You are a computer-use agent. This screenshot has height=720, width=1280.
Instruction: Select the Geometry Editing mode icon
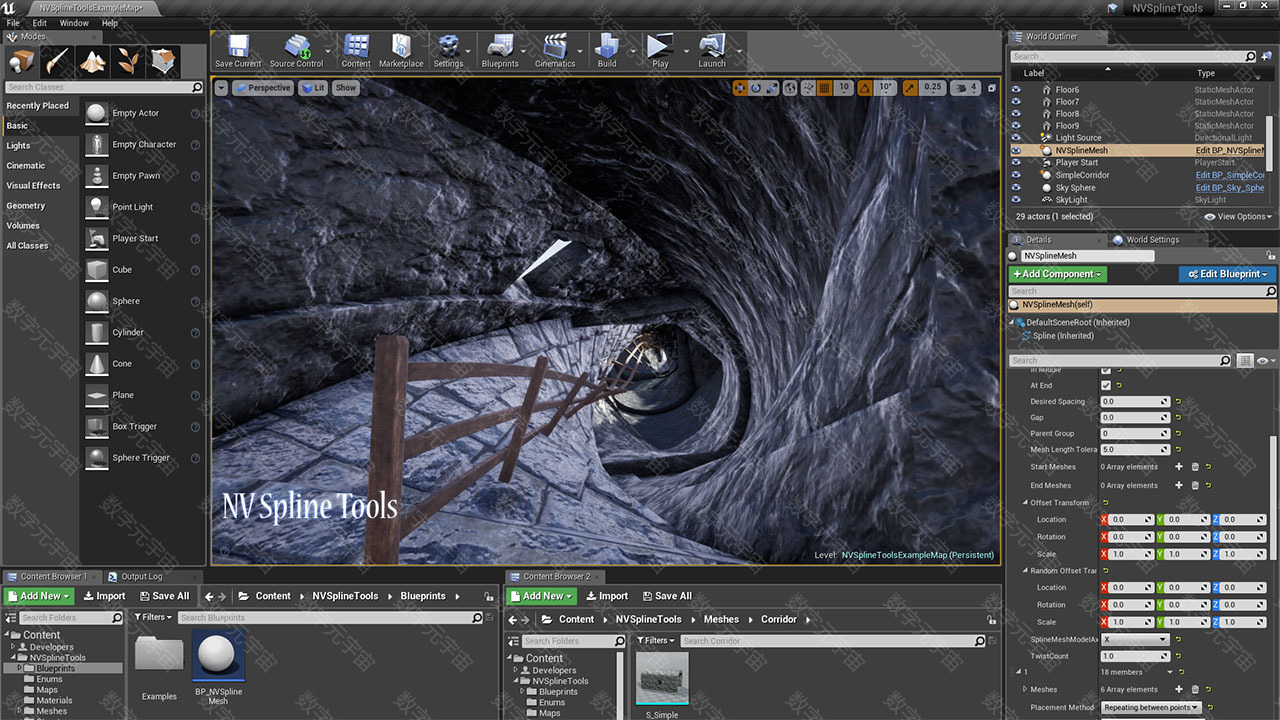pos(163,62)
